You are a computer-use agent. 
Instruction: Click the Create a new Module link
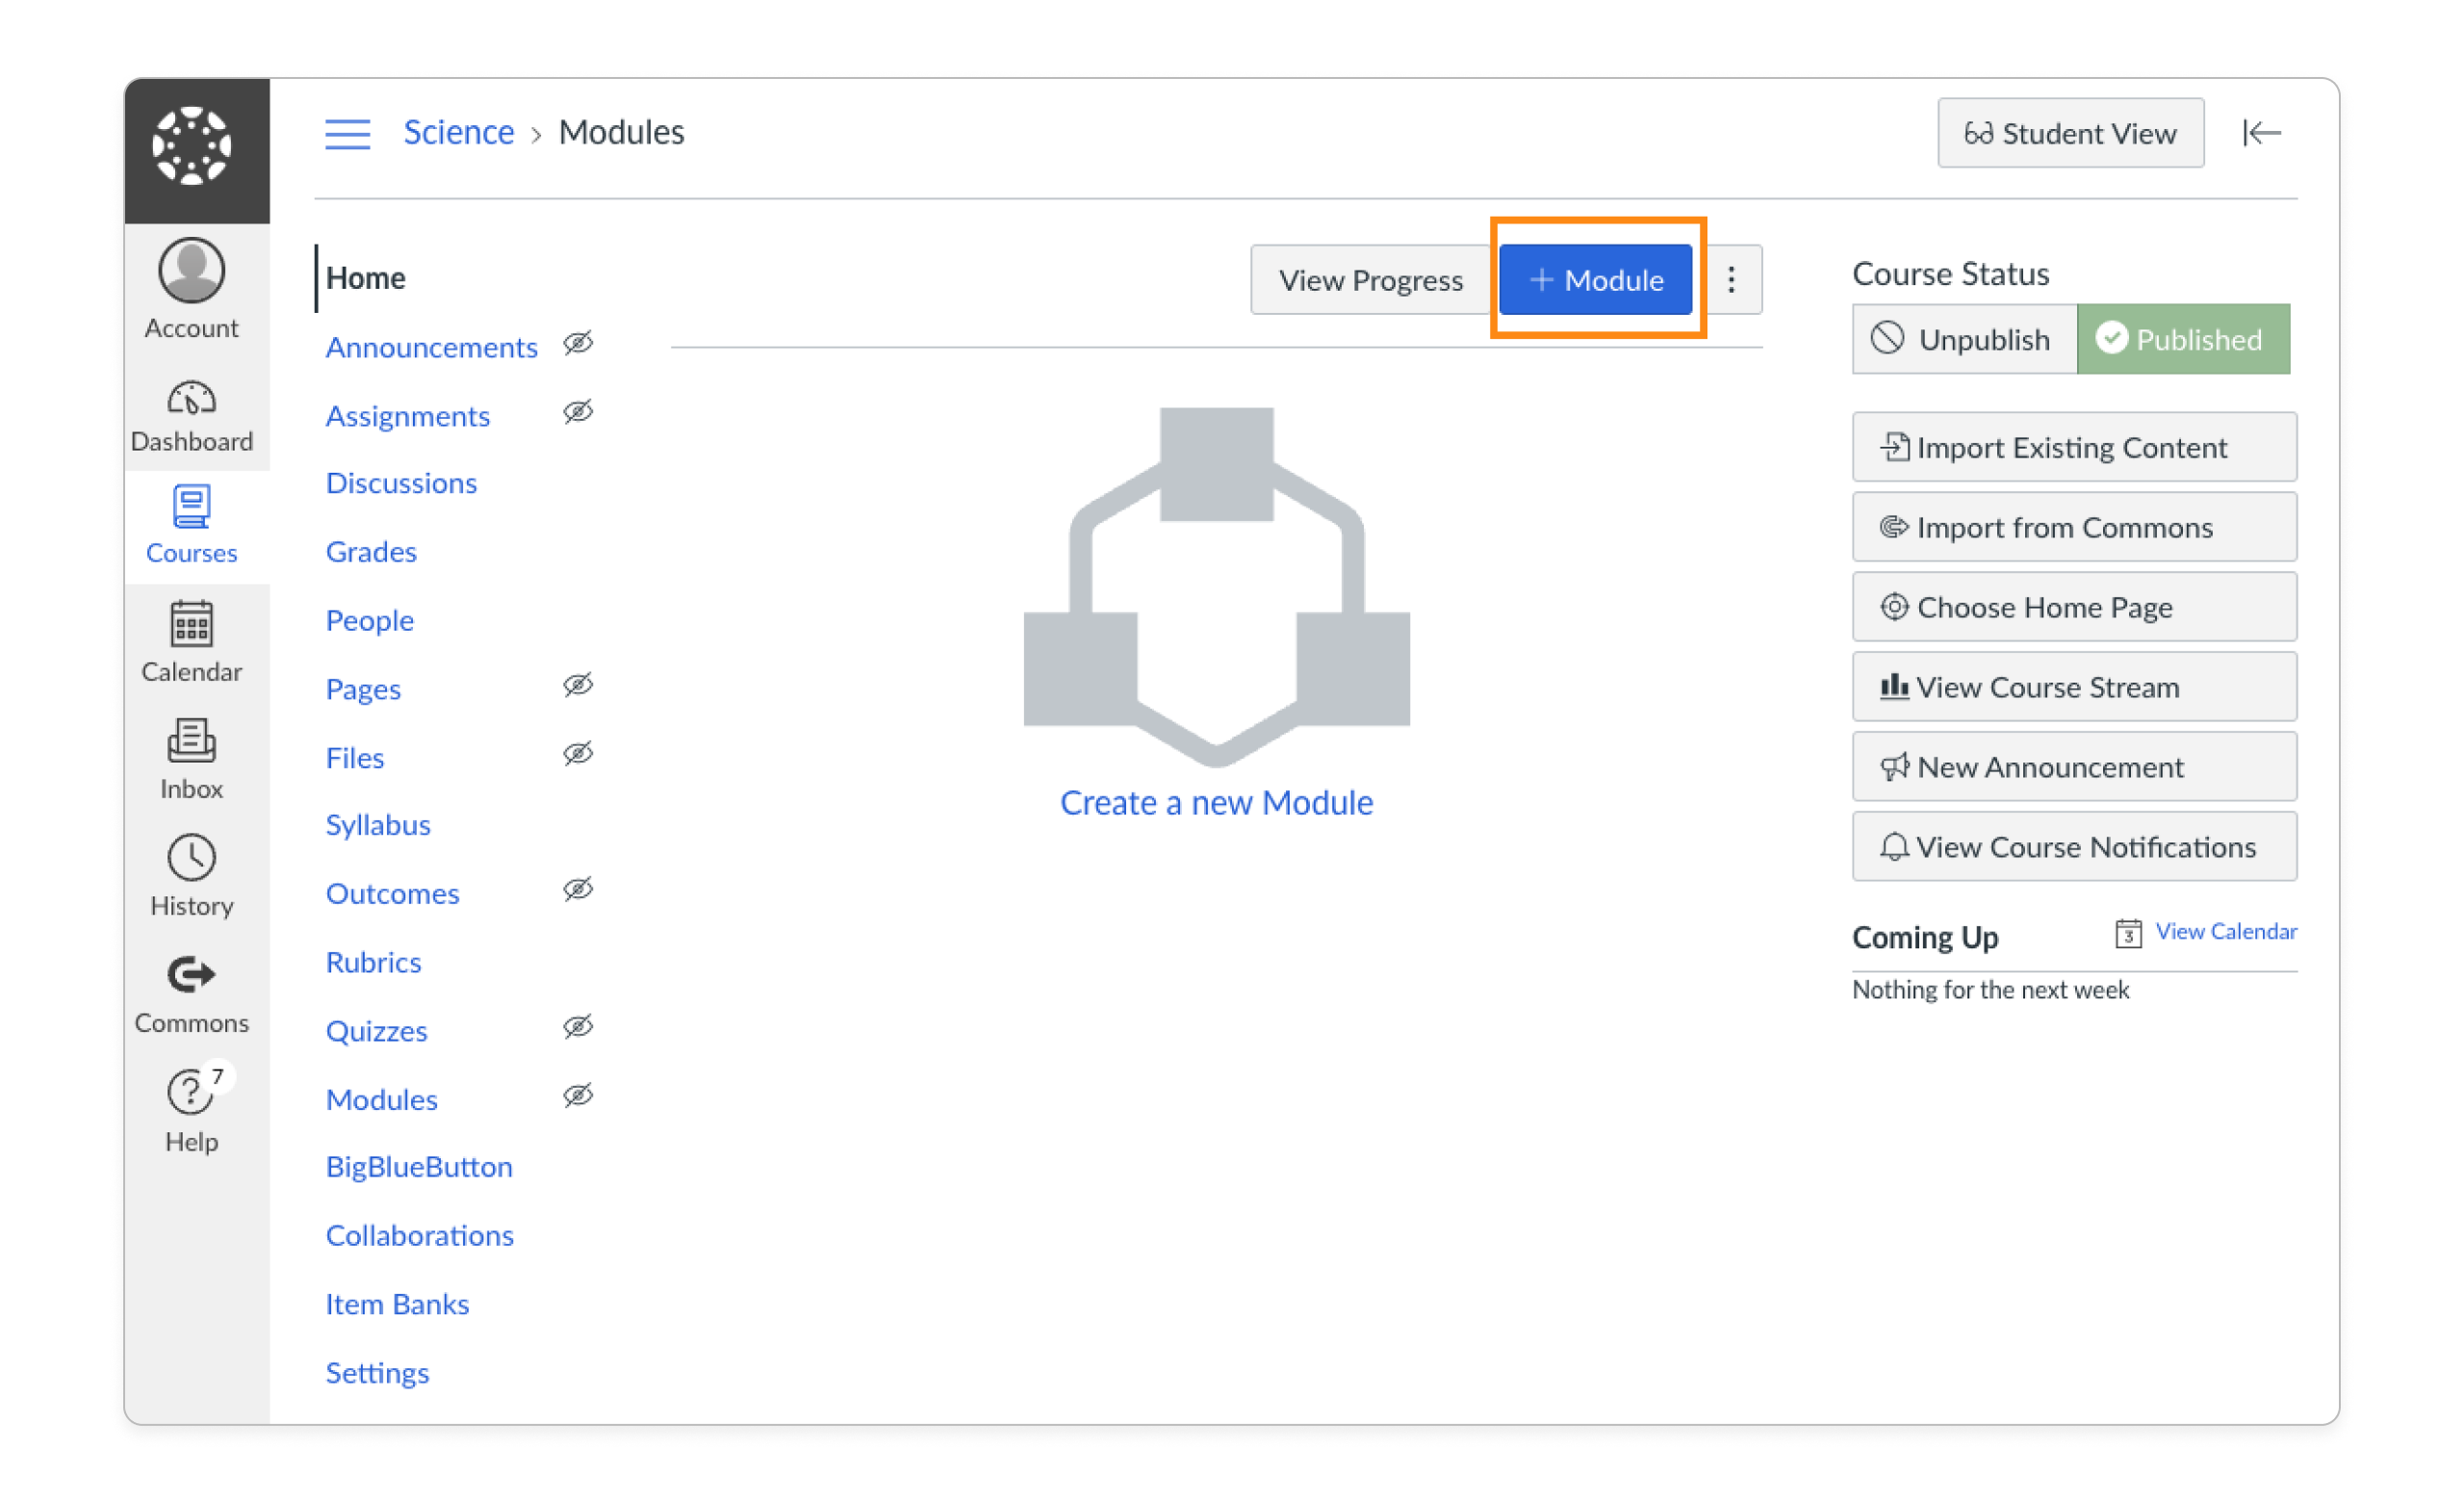click(1216, 802)
